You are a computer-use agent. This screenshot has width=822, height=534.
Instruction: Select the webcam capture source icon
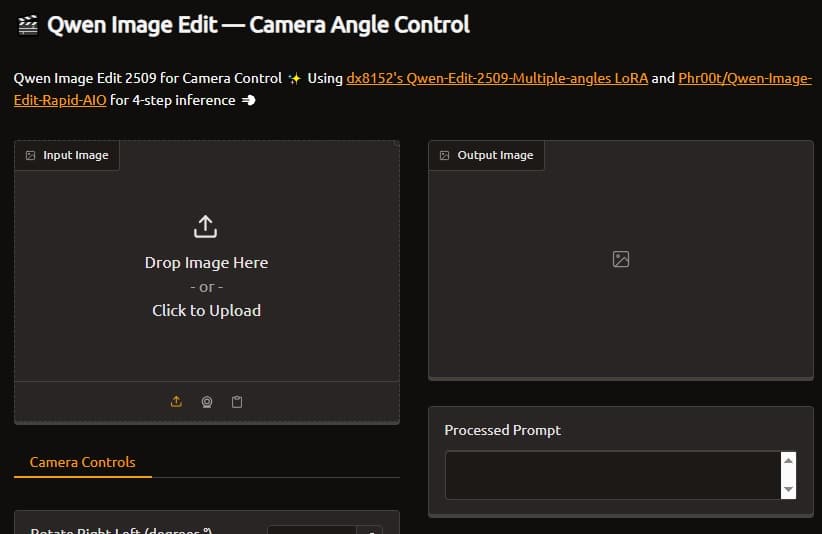click(206, 402)
